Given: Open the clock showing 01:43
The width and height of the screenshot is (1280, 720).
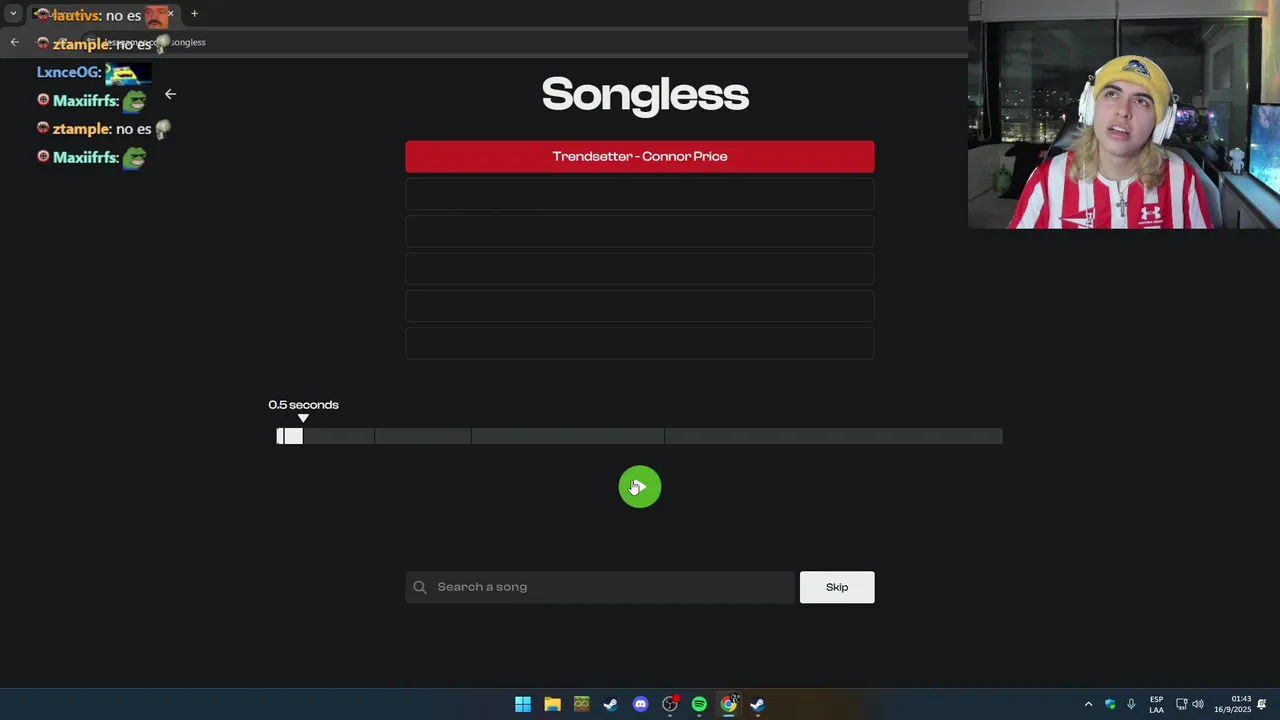Looking at the screenshot, I should point(1233,704).
